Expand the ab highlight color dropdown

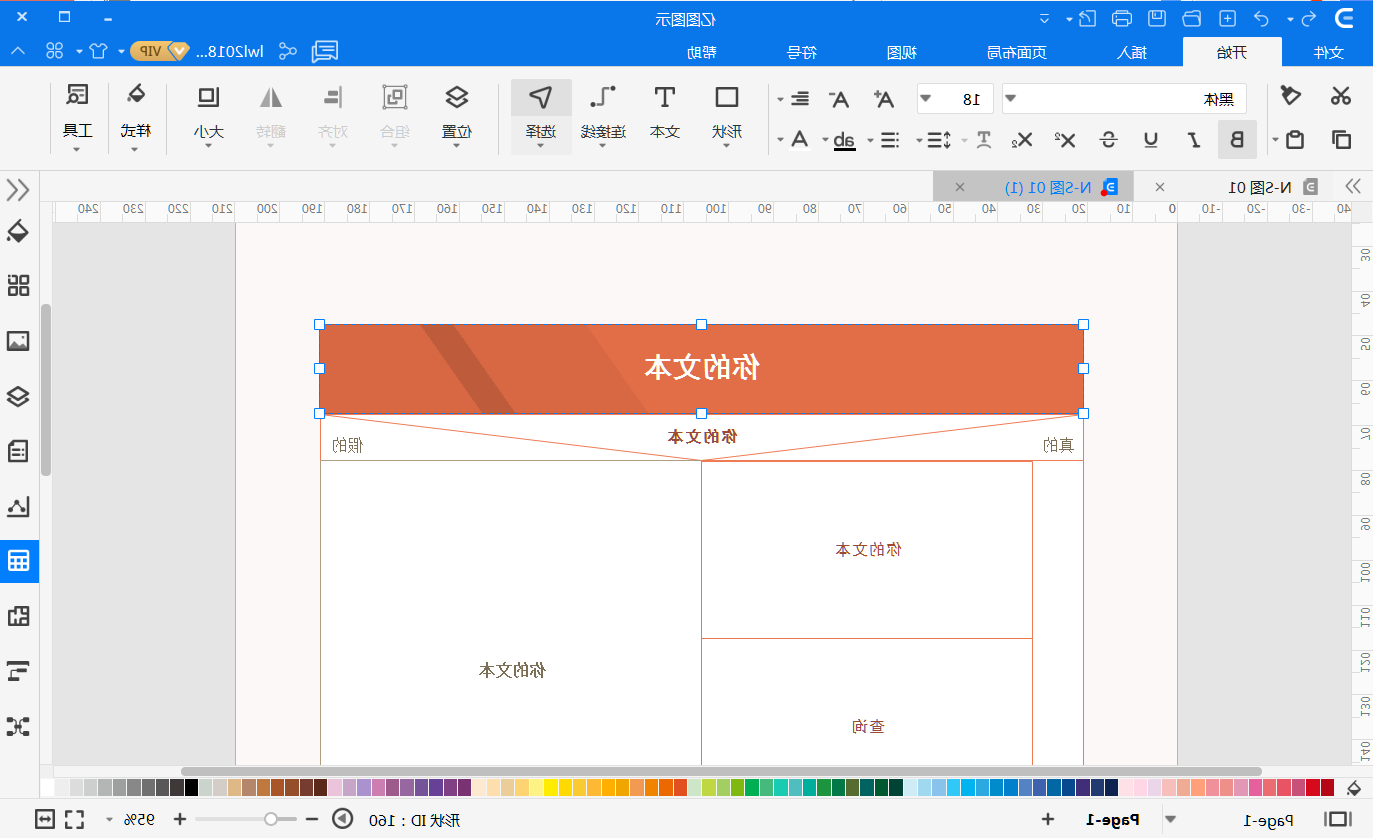(825, 140)
